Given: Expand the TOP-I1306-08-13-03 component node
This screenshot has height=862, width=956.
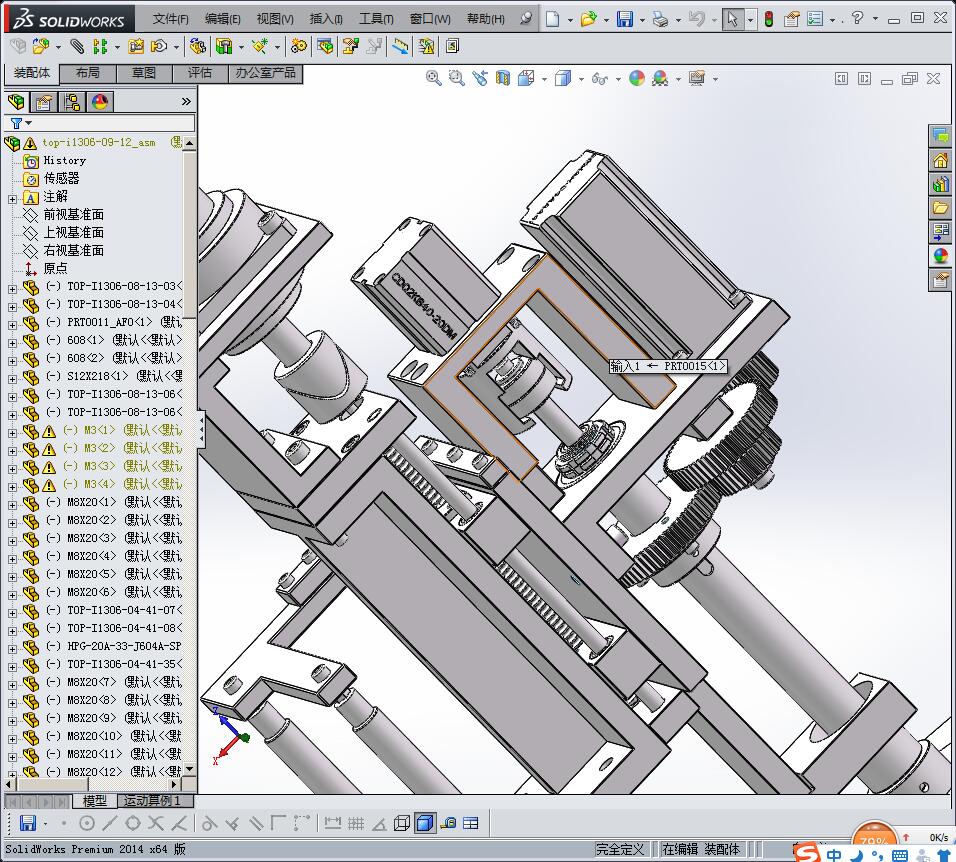Looking at the screenshot, I should [12, 288].
